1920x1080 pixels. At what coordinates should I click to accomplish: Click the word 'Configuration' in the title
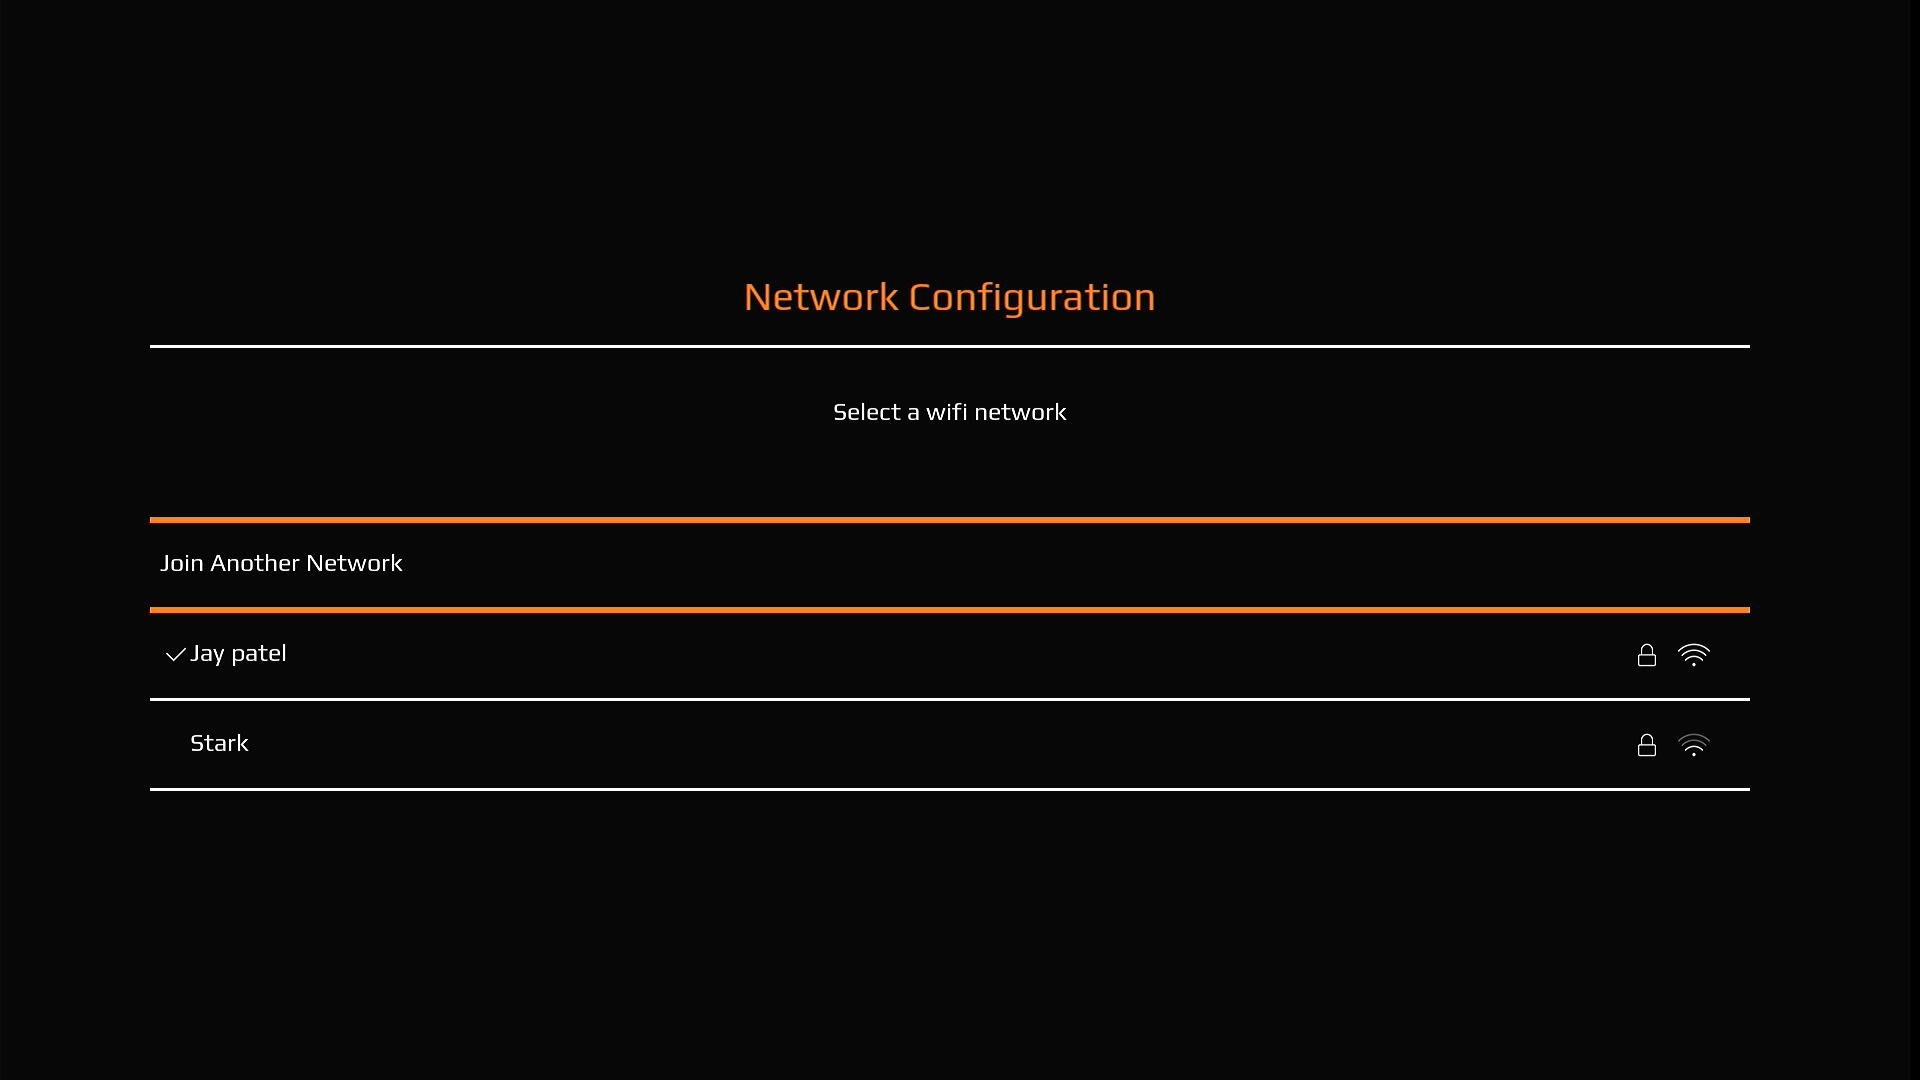[1031, 297]
